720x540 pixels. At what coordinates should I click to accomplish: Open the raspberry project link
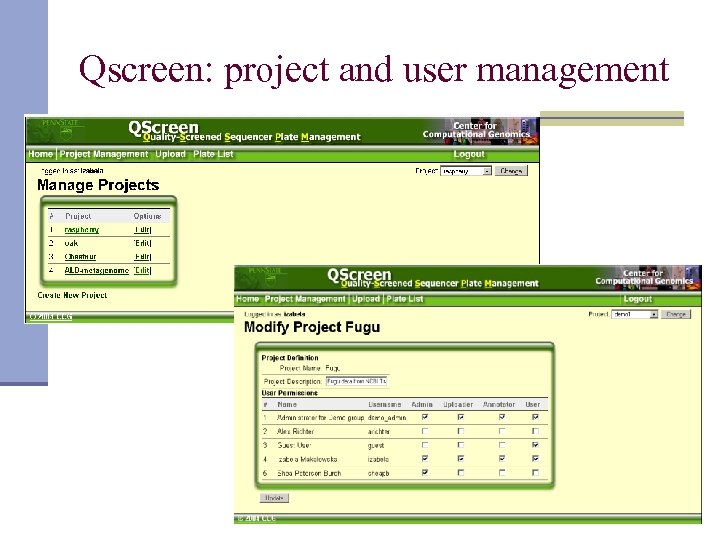(x=82, y=230)
